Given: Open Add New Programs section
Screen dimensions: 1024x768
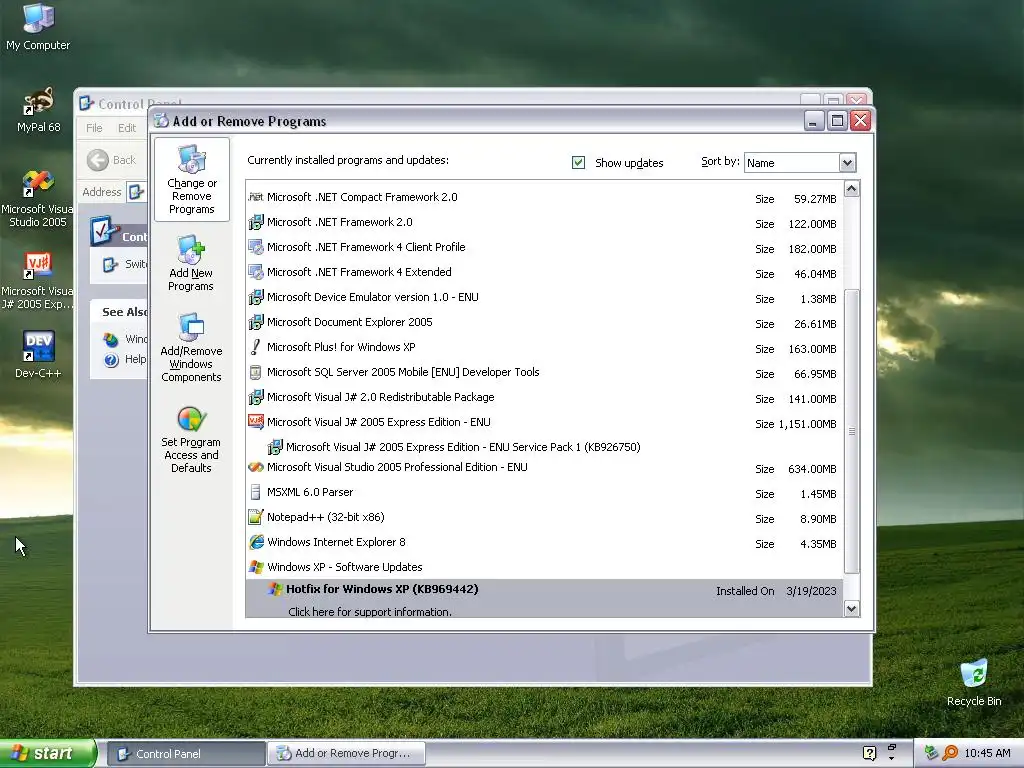Looking at the screenshot, I should click(x=191, y=263).
